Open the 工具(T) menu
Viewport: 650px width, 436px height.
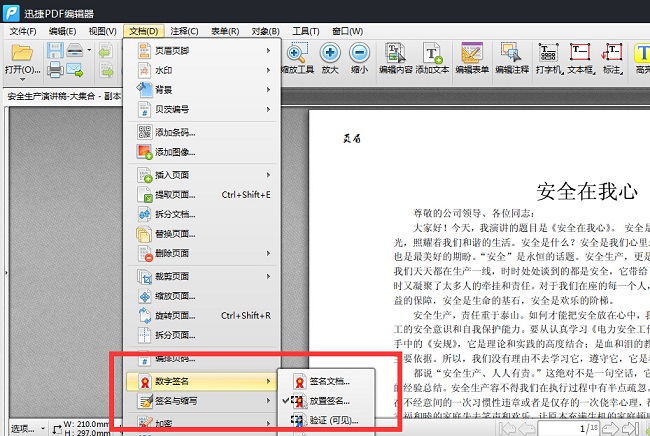[x=306, y=31]
